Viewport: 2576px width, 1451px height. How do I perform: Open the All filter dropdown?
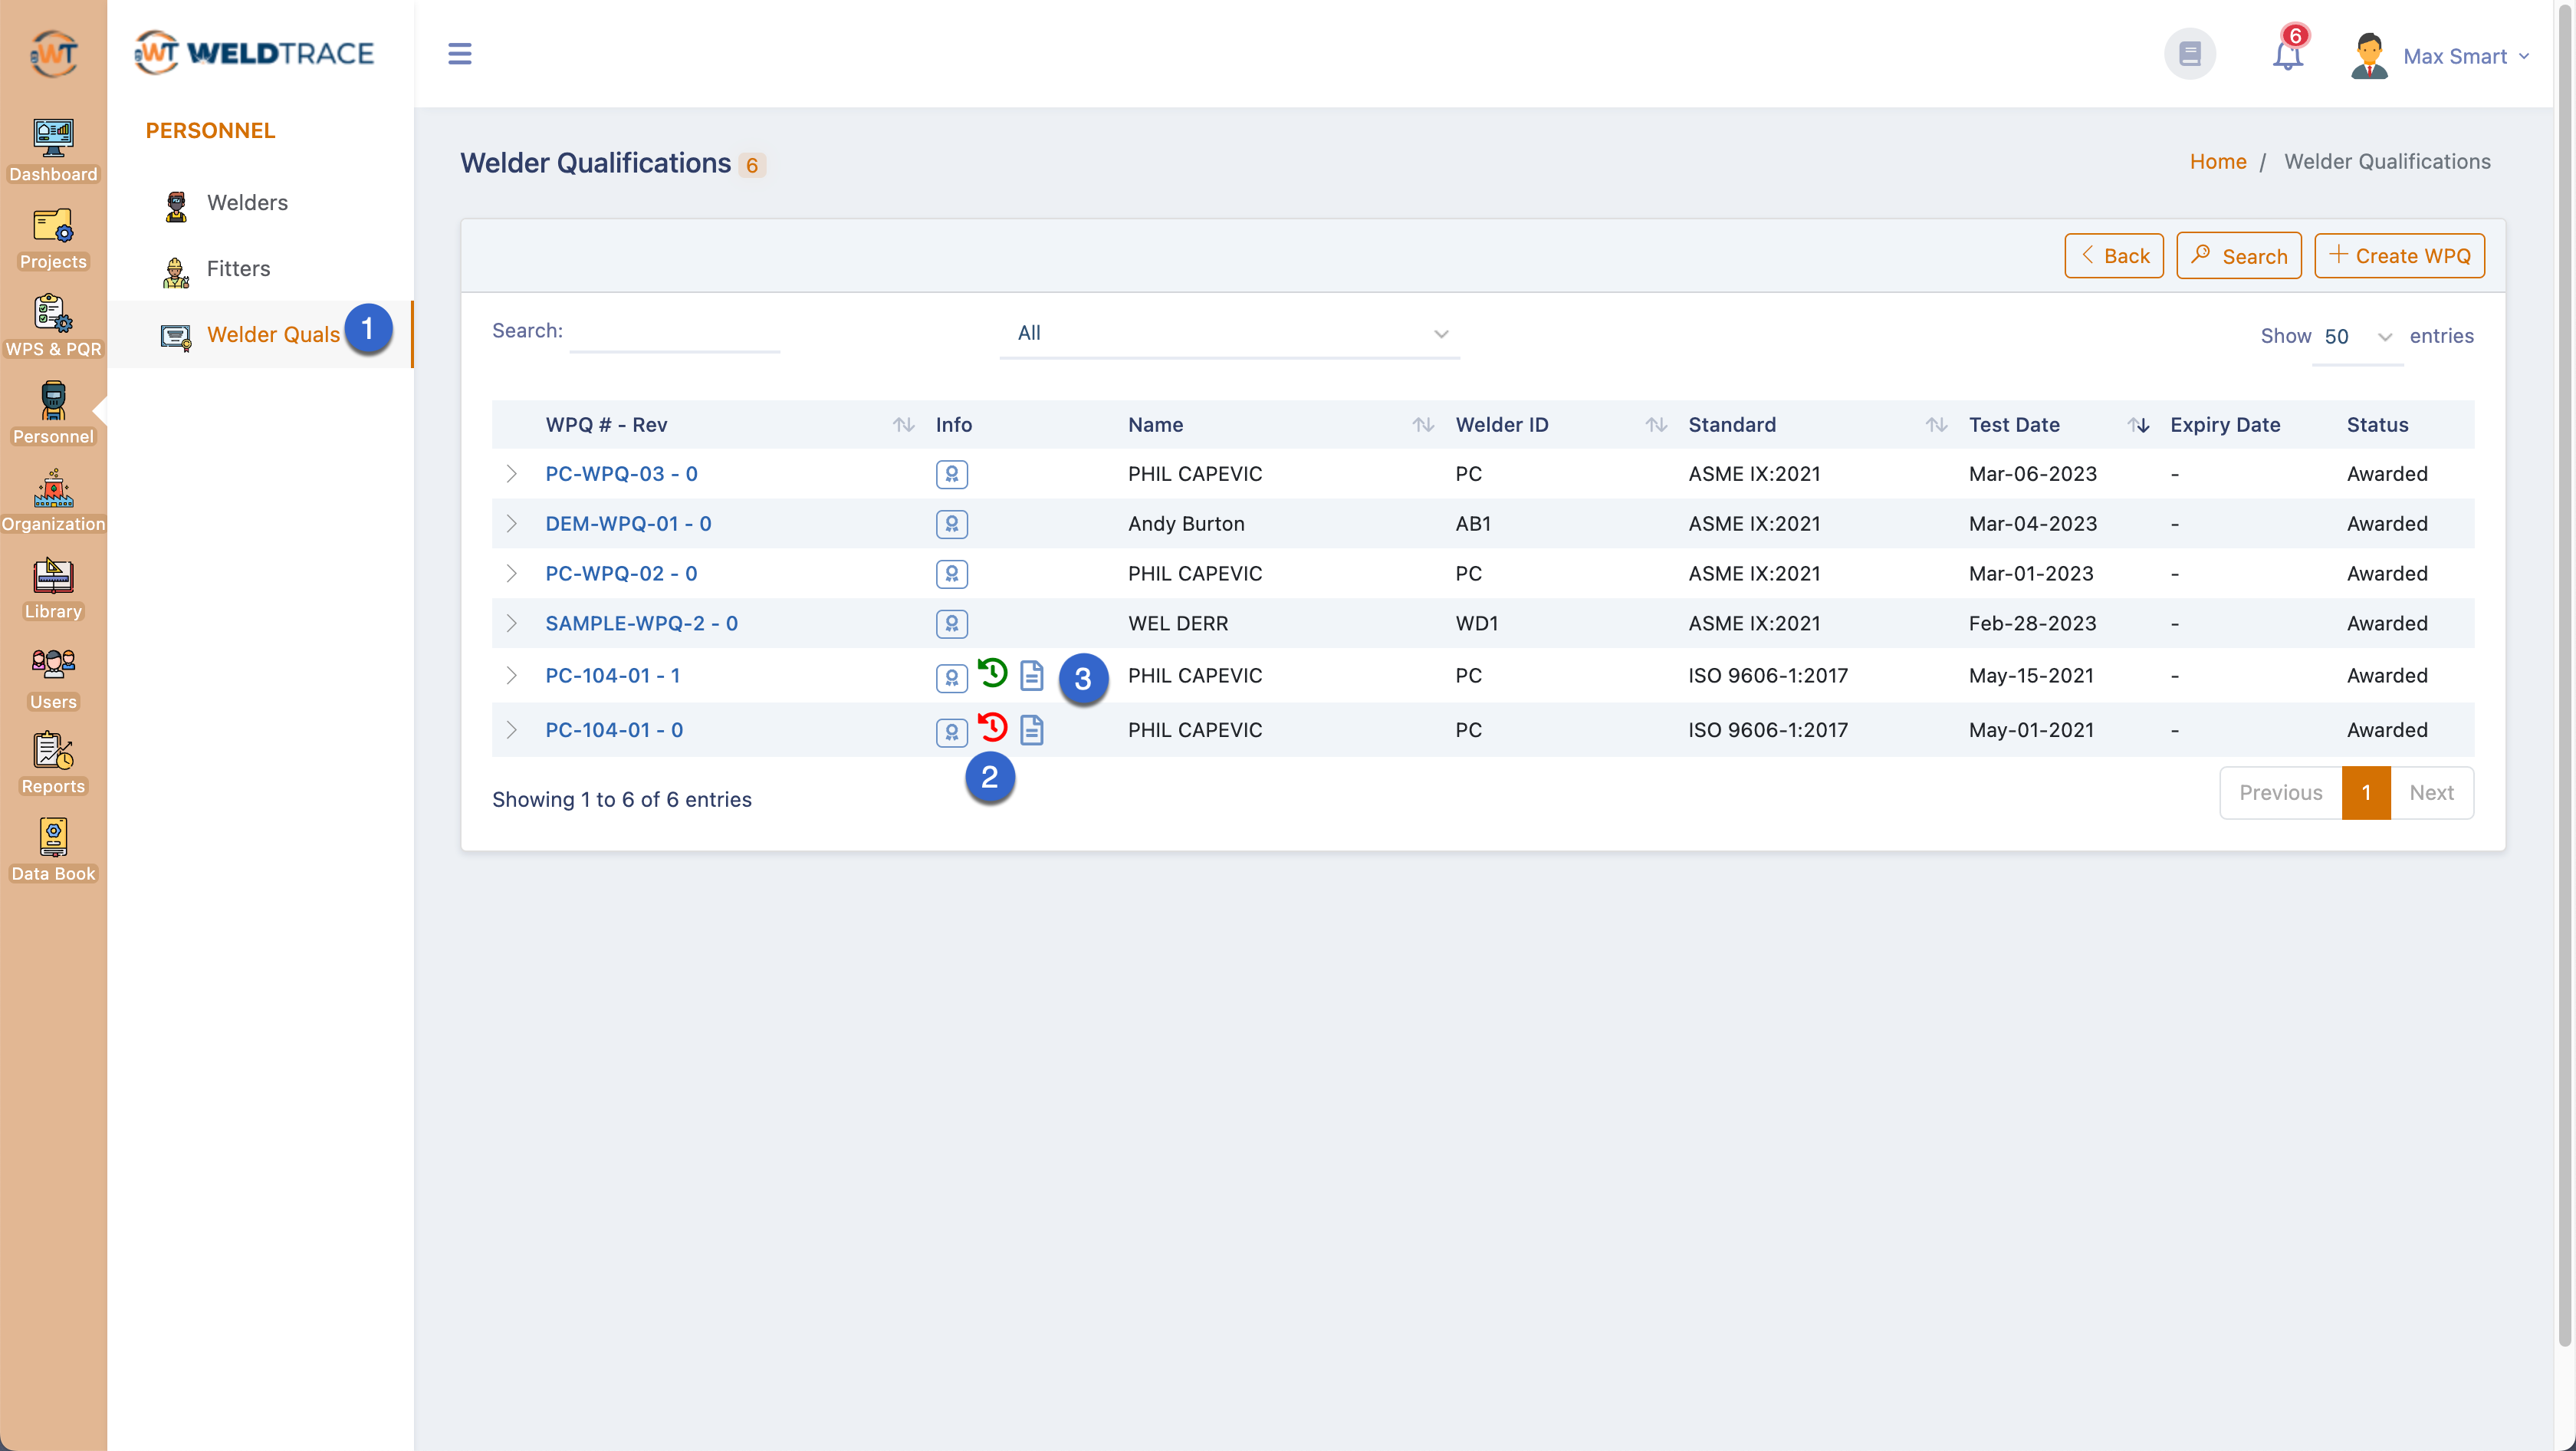(x=1229, y=334)
